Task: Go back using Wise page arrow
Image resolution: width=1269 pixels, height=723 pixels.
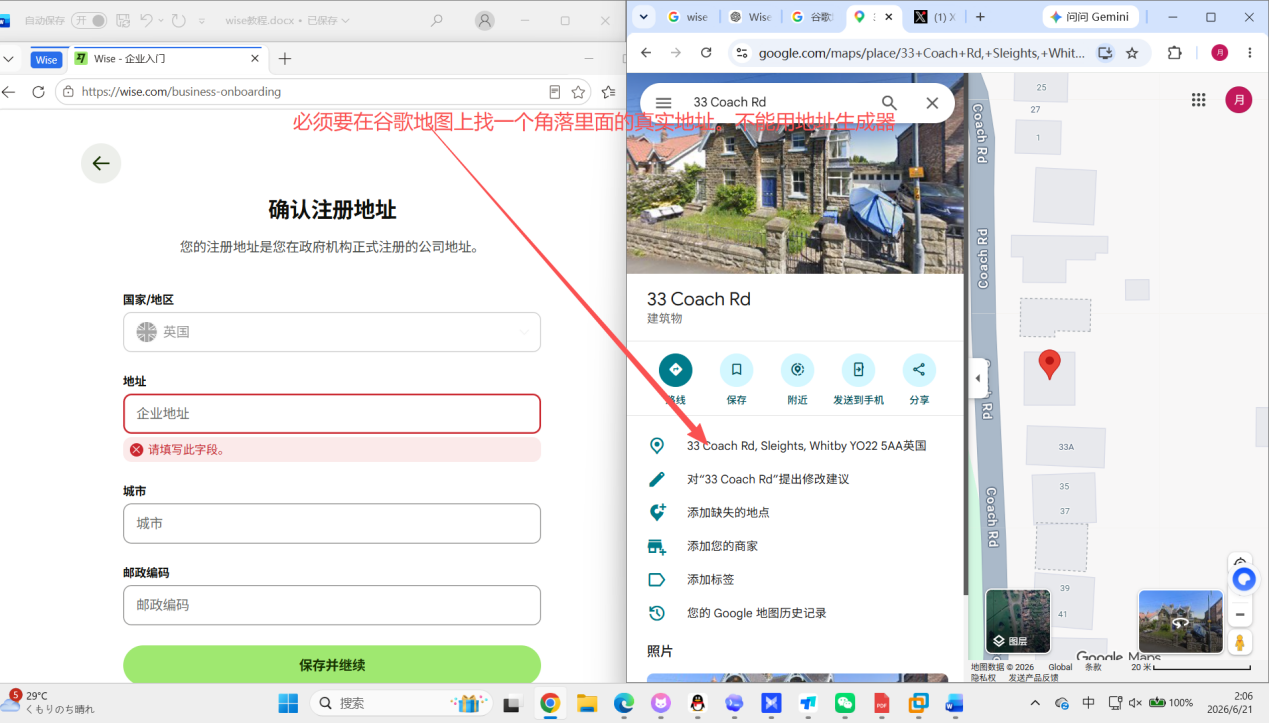Action: pyautogui.click(x=101, y=163)
